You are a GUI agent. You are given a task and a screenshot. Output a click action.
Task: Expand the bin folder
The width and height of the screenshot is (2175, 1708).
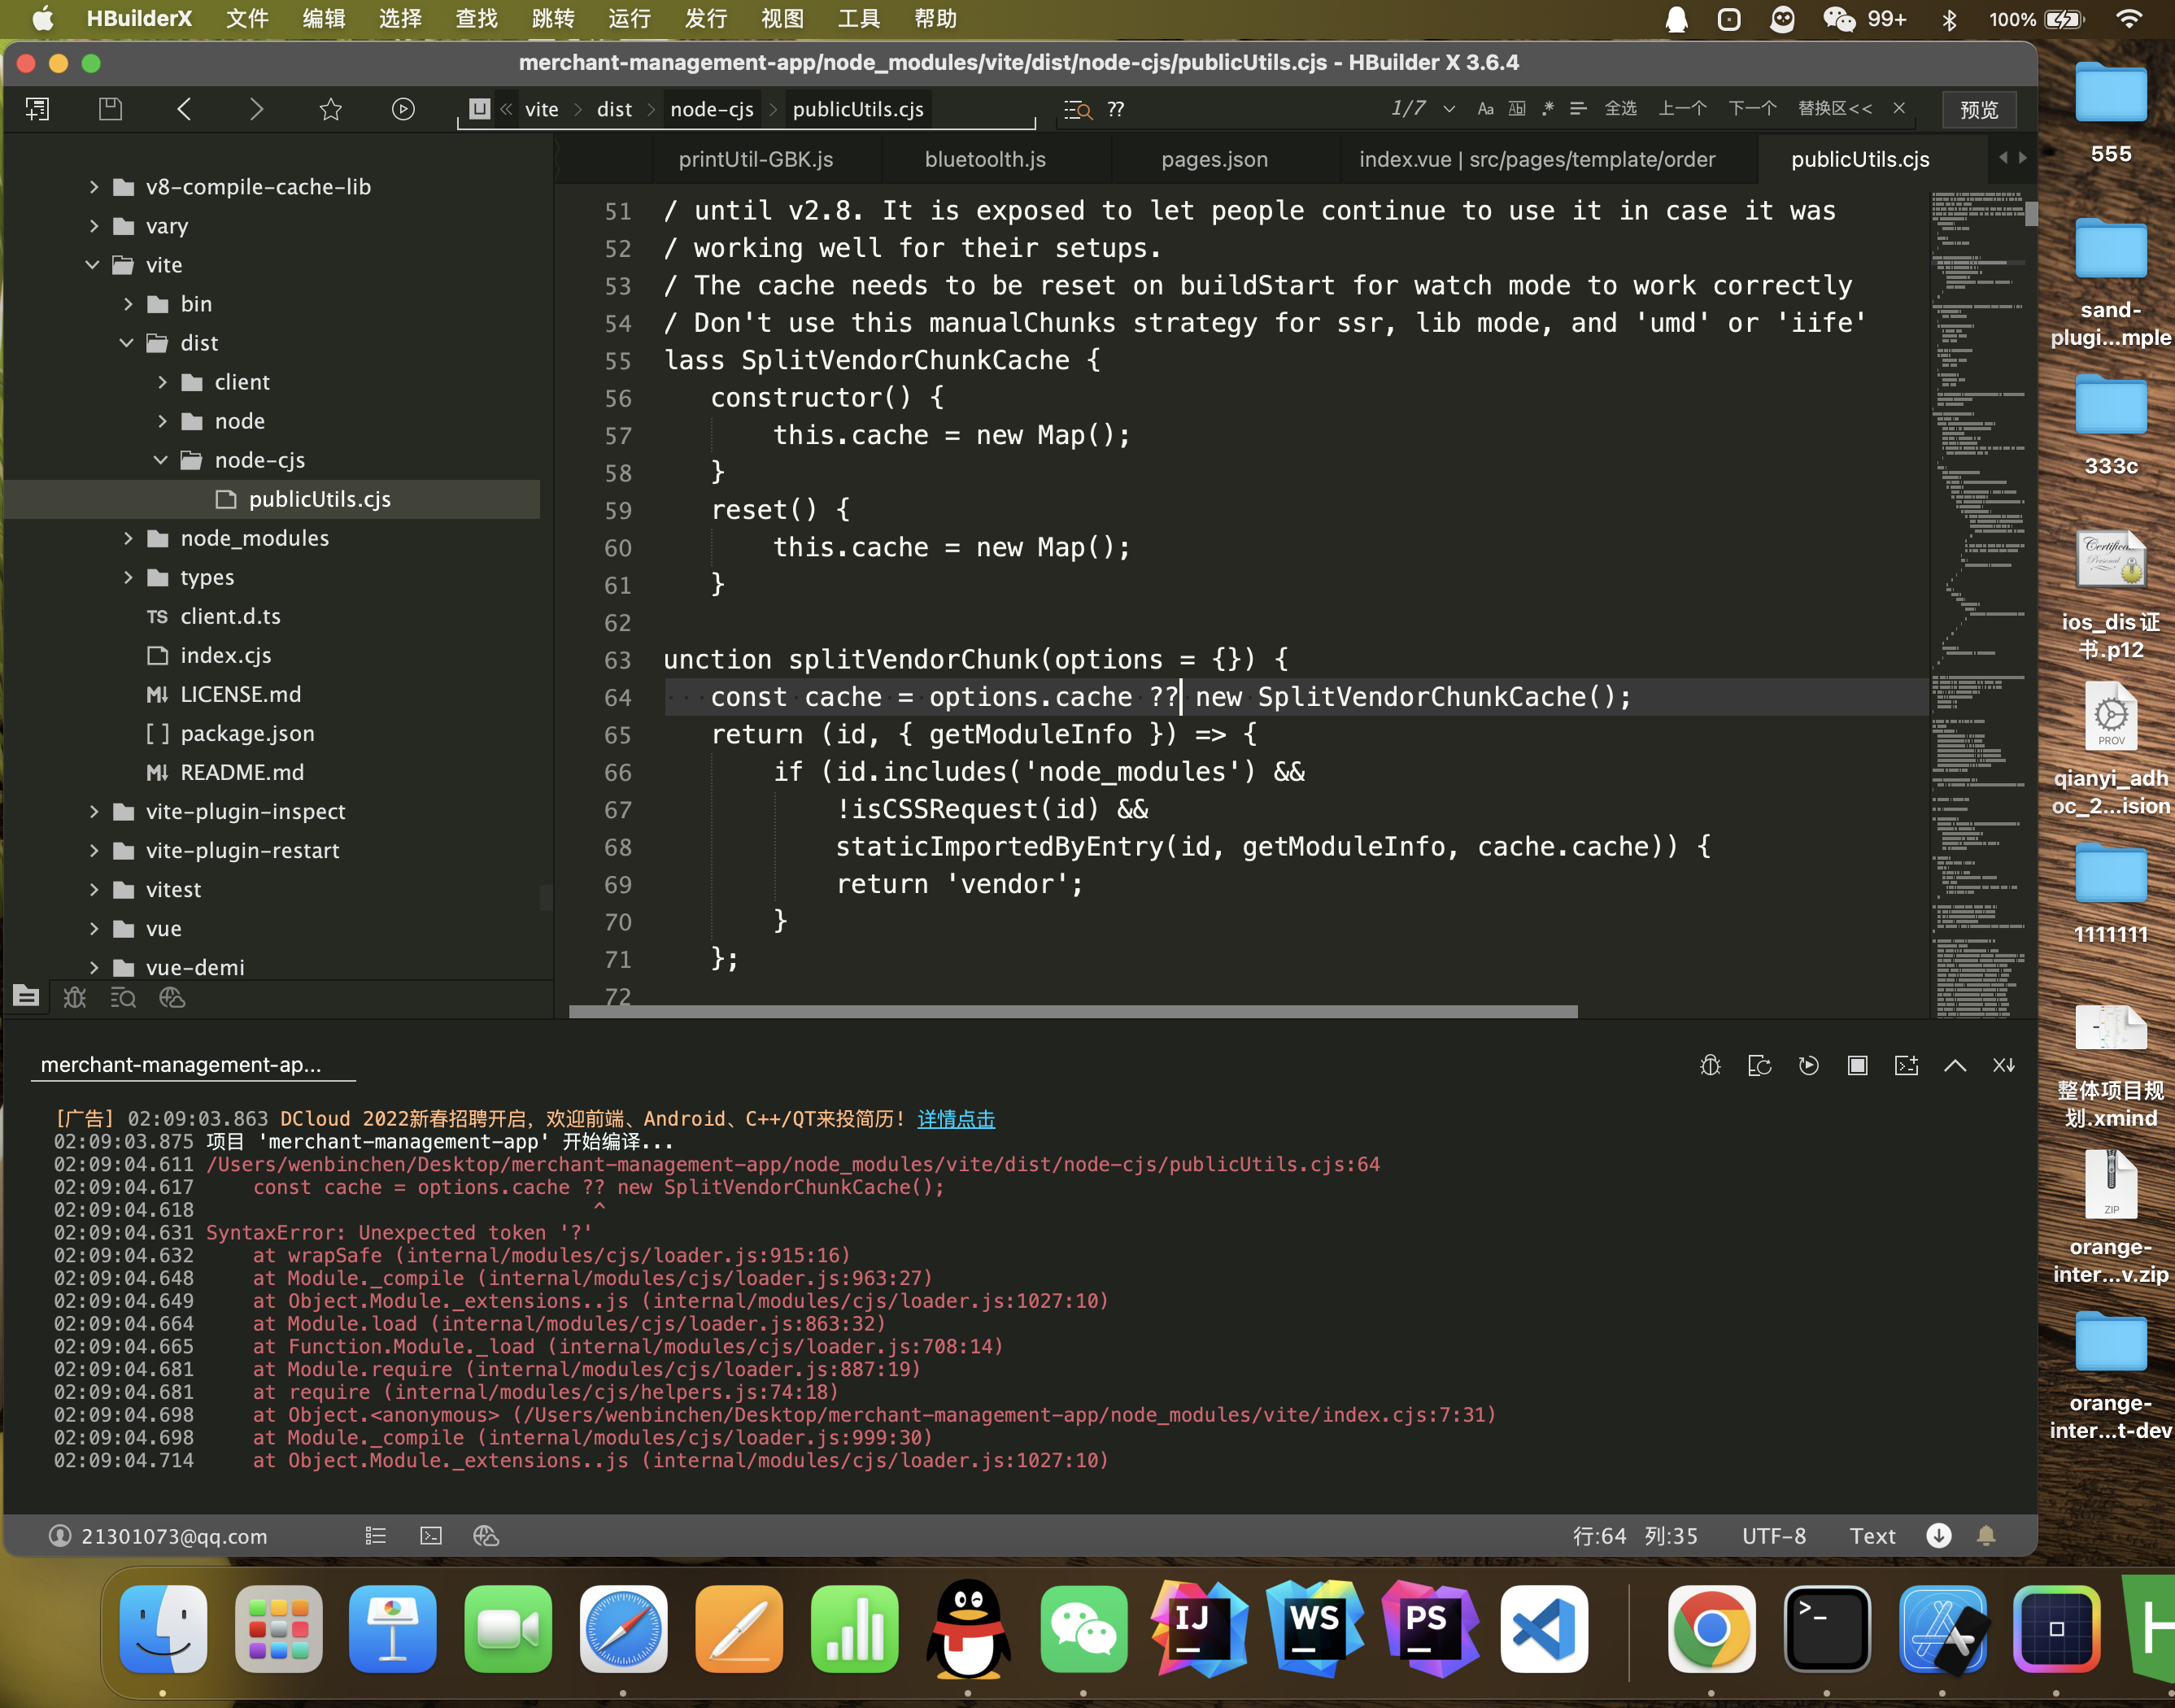click(x=128, y=304)
